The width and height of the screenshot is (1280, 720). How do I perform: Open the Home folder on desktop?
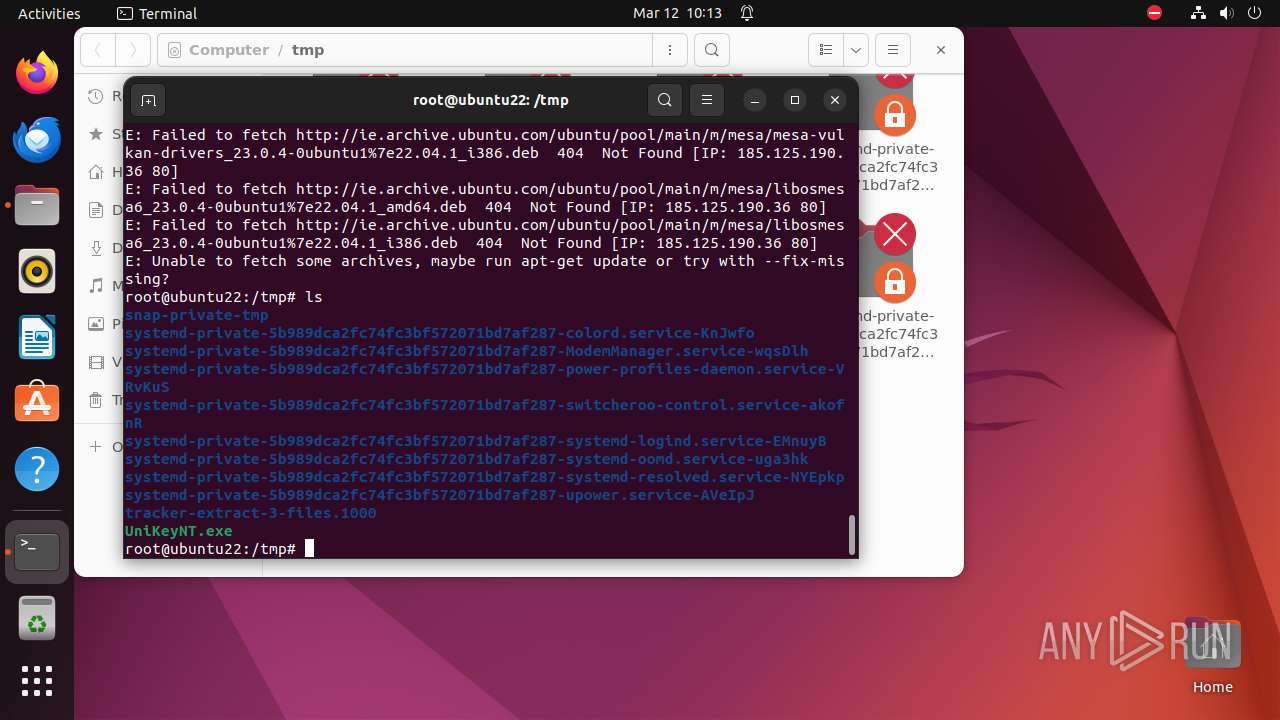(1213, 655)
